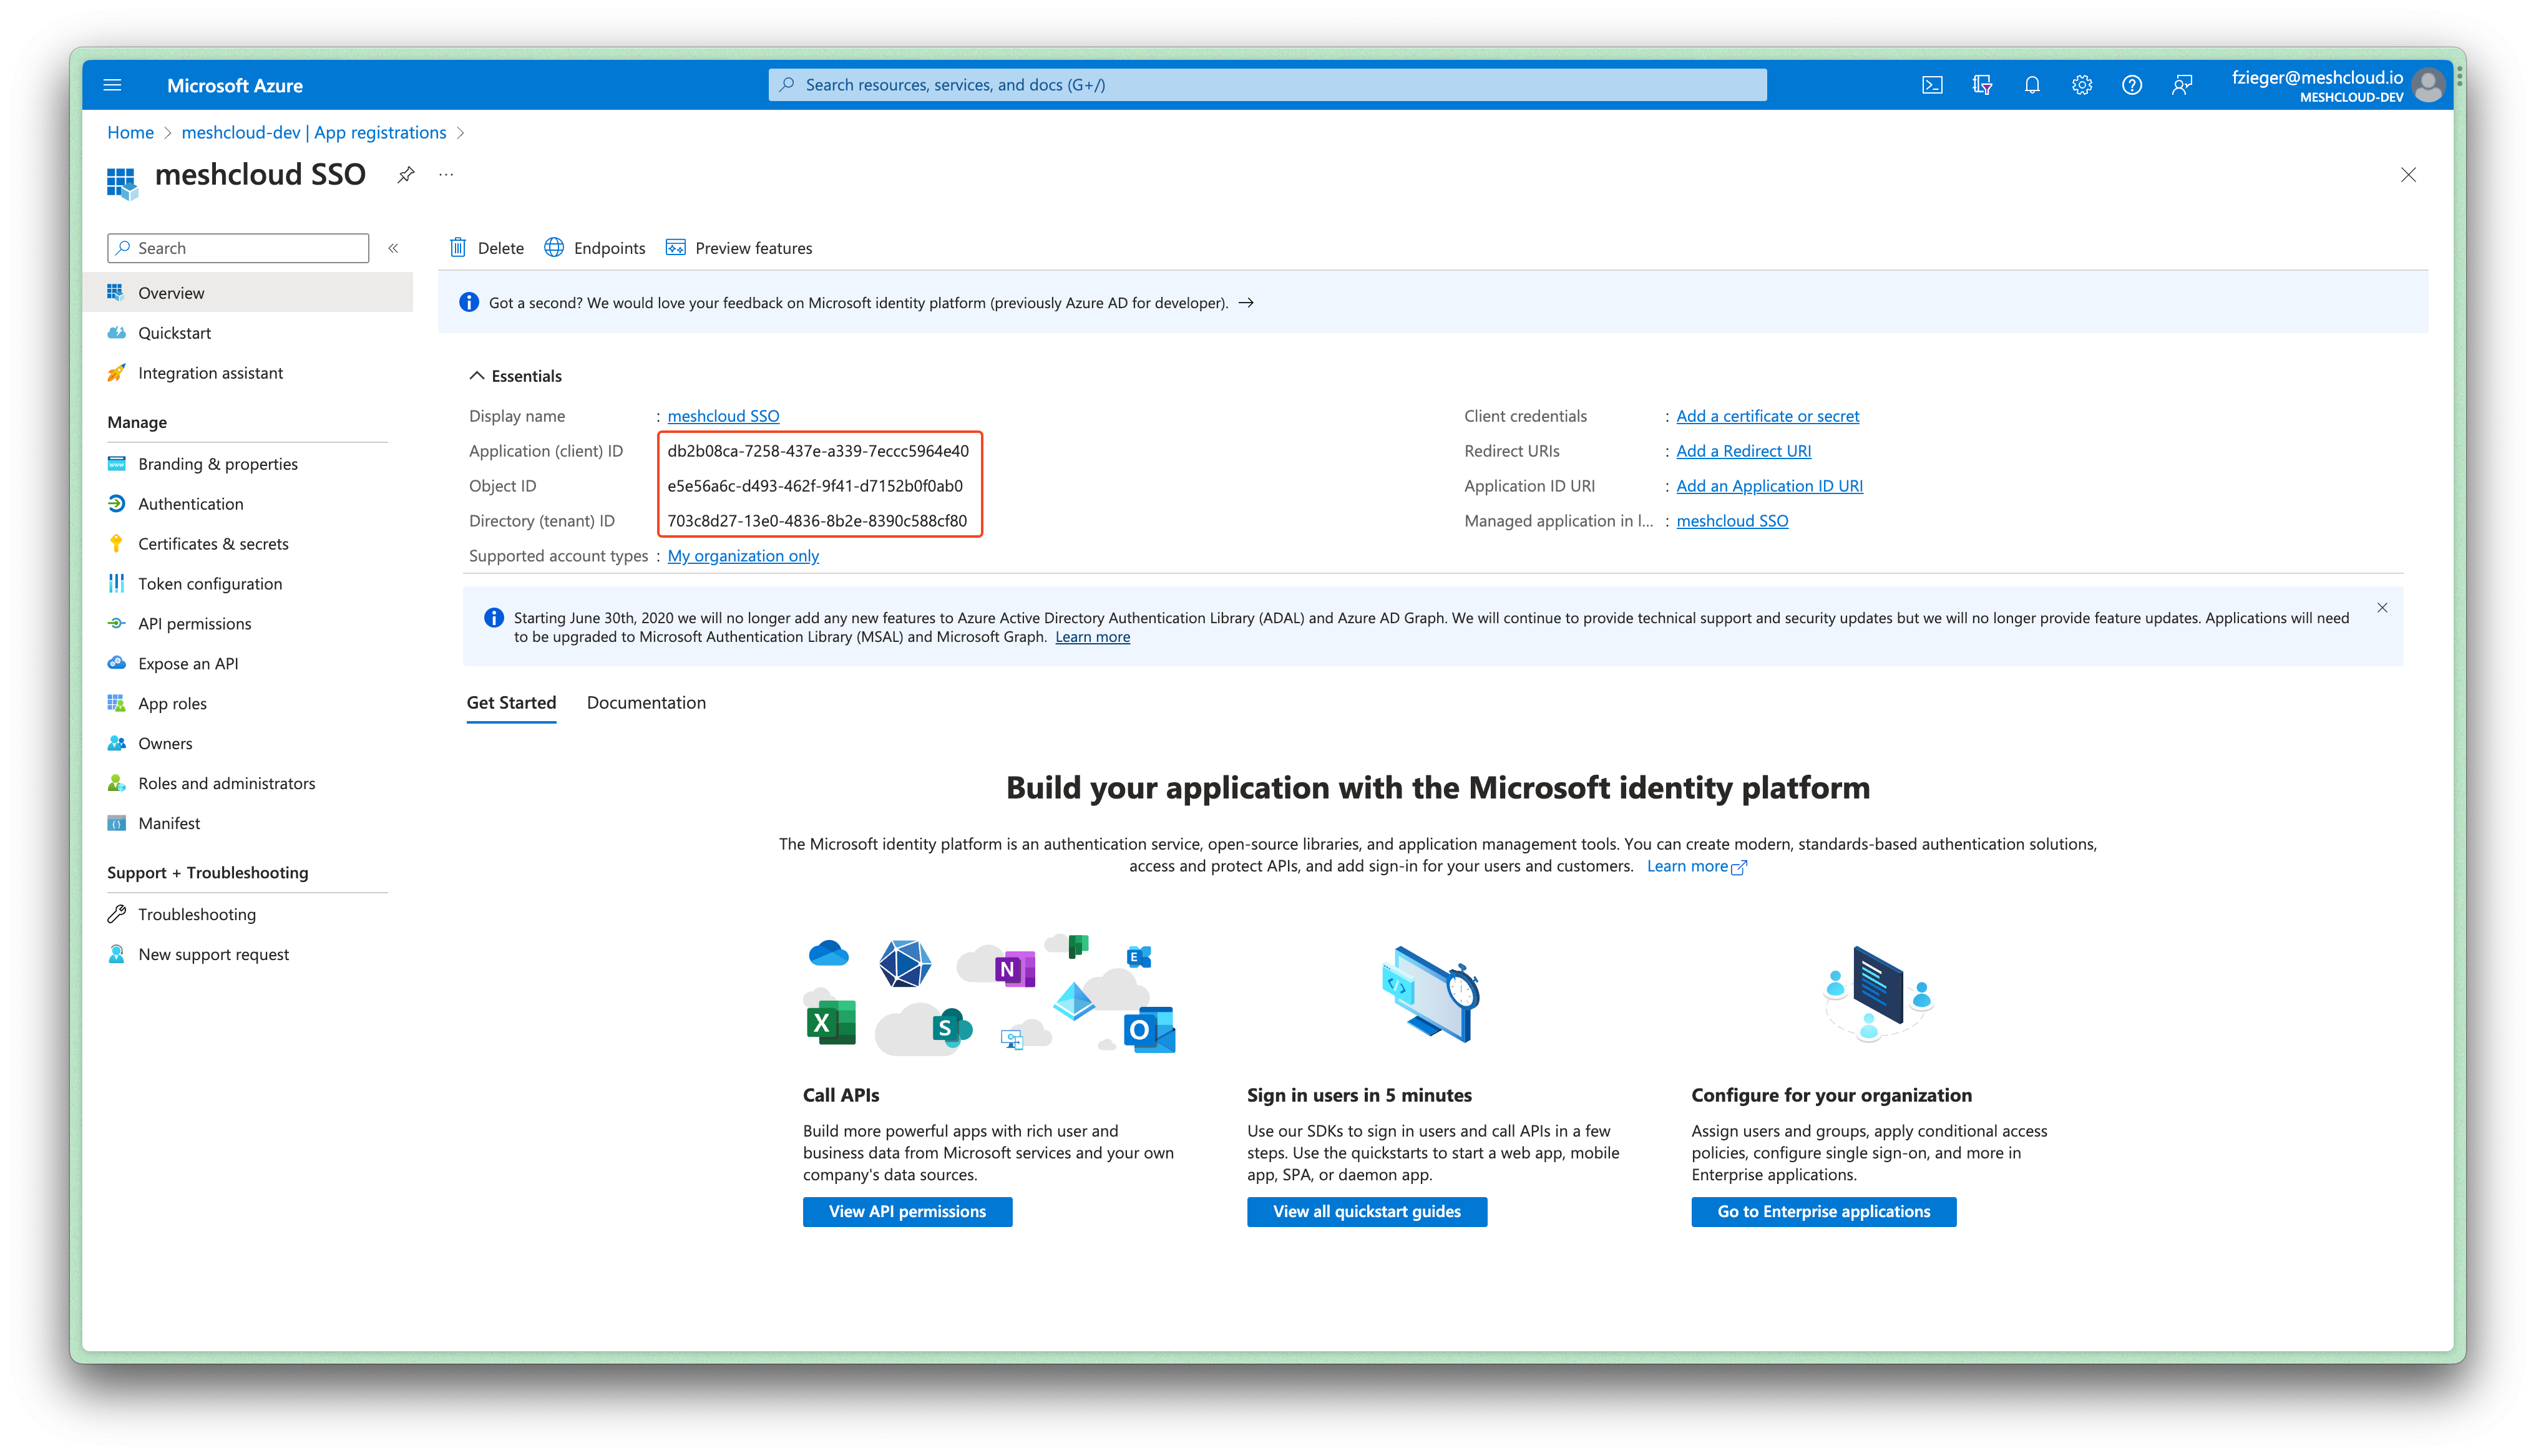Open the notifications bell
The width and height of the screenshot is (2536, 1456).
(2031, 85)
